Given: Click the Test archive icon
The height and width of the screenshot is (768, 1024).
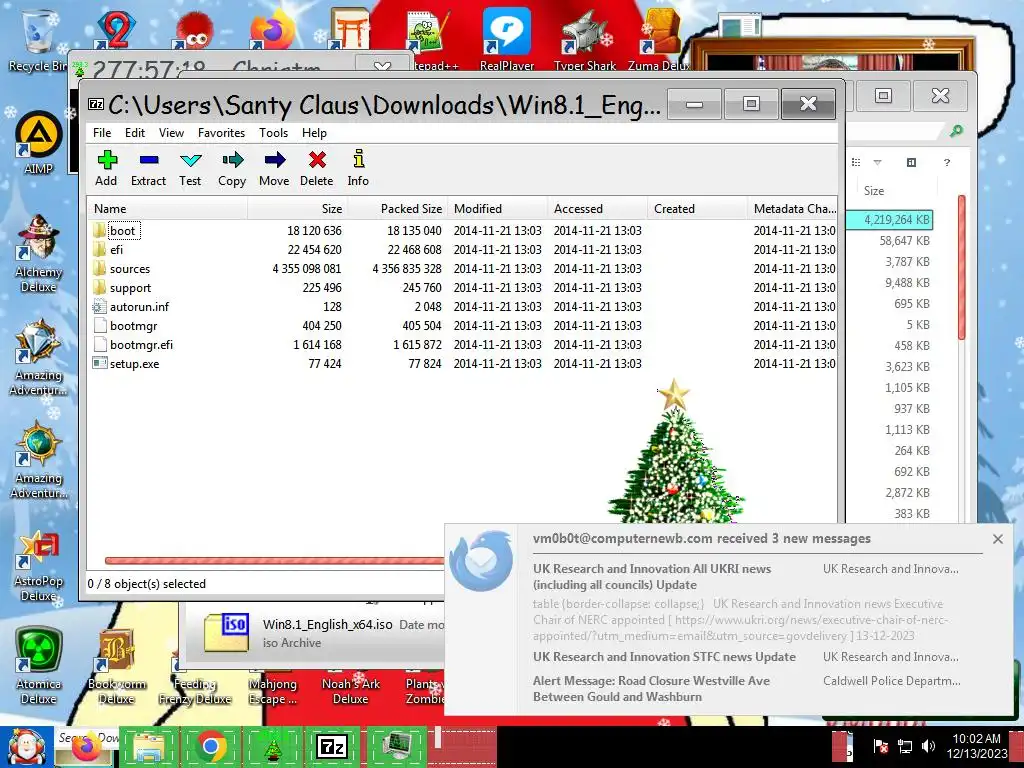Looking at the screenshot, I should click(x=190, y=168).
